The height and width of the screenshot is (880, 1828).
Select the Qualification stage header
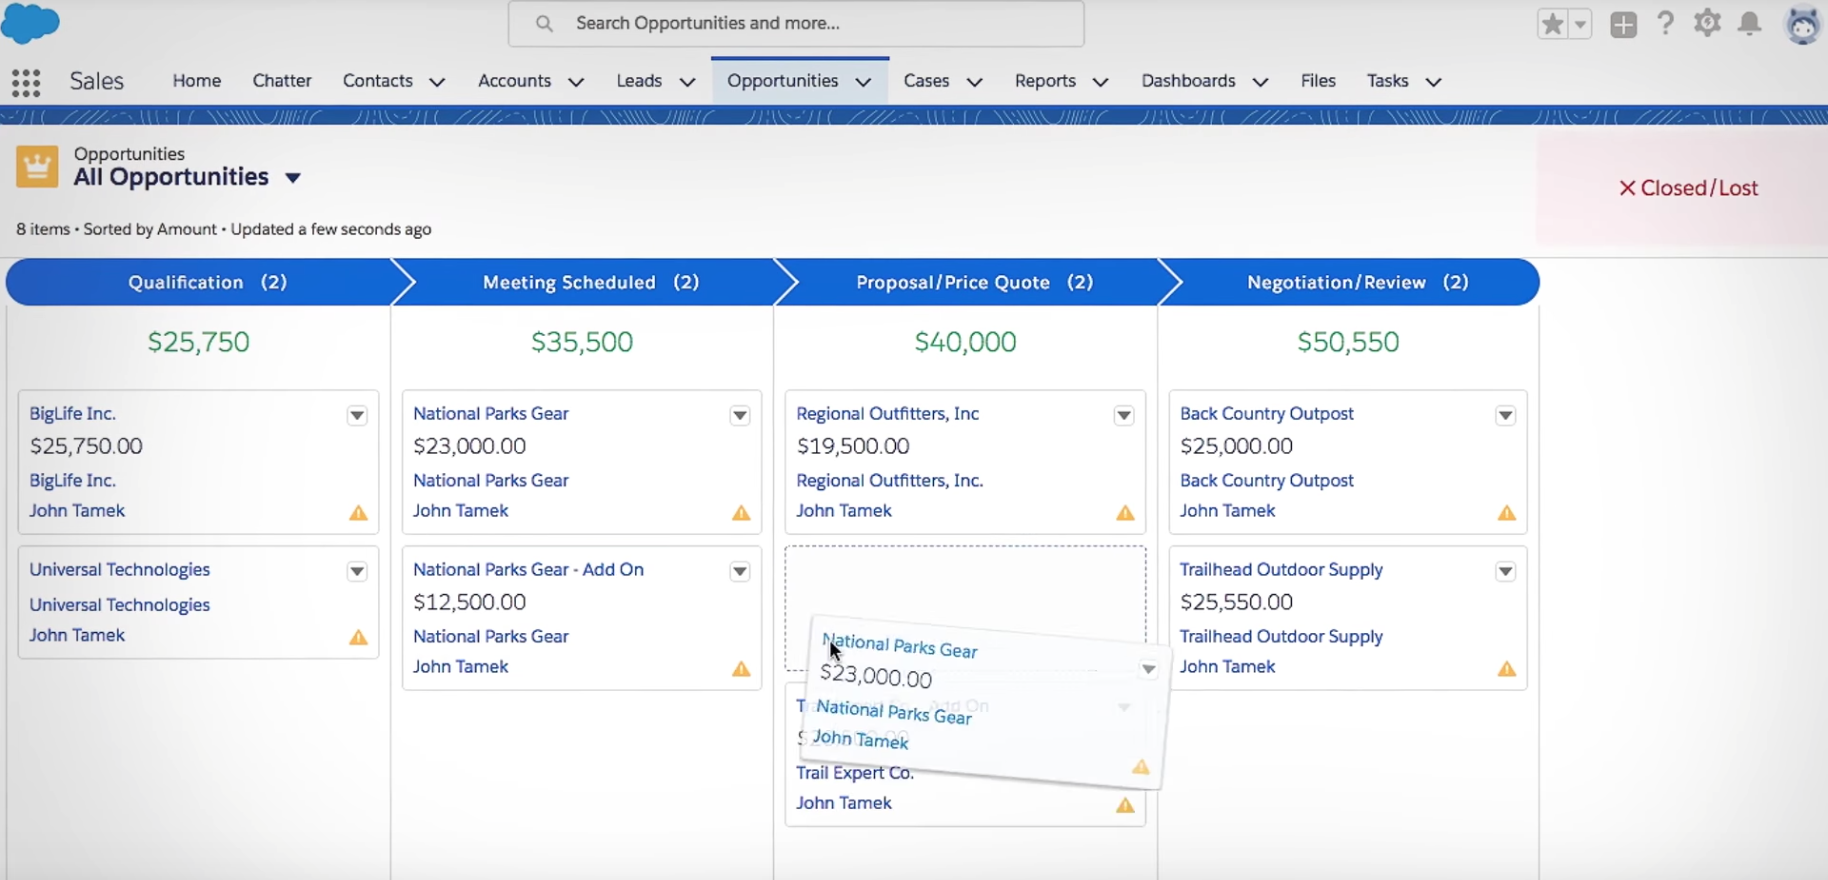pos(207,282)
